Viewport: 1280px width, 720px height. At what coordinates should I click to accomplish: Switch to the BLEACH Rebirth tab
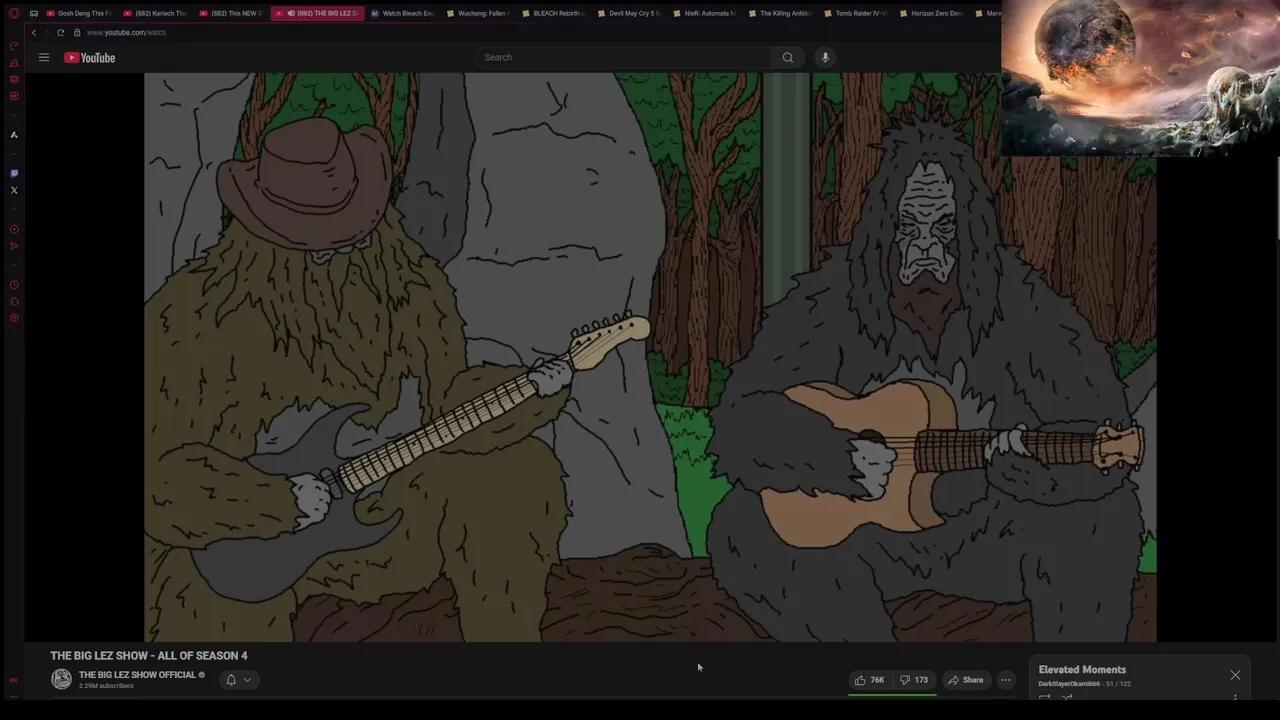(553, 13)
